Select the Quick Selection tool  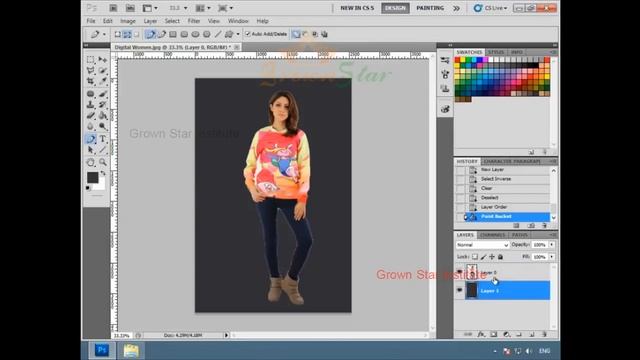click(102, 71)
